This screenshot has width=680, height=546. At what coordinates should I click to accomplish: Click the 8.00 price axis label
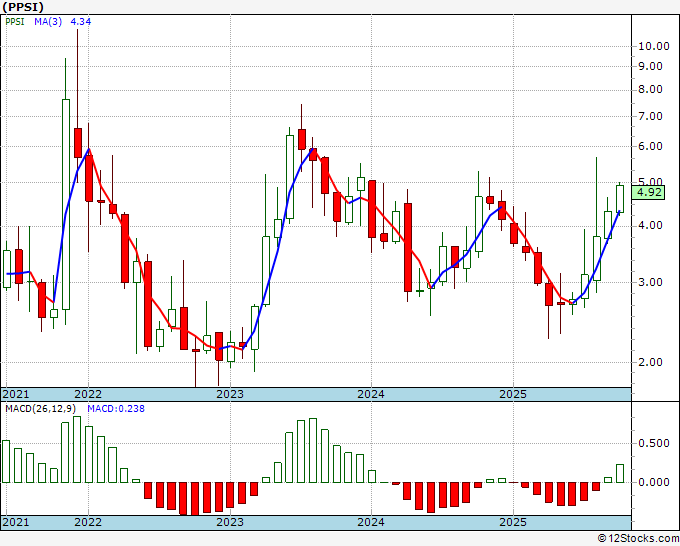click(x=650, y=89)
